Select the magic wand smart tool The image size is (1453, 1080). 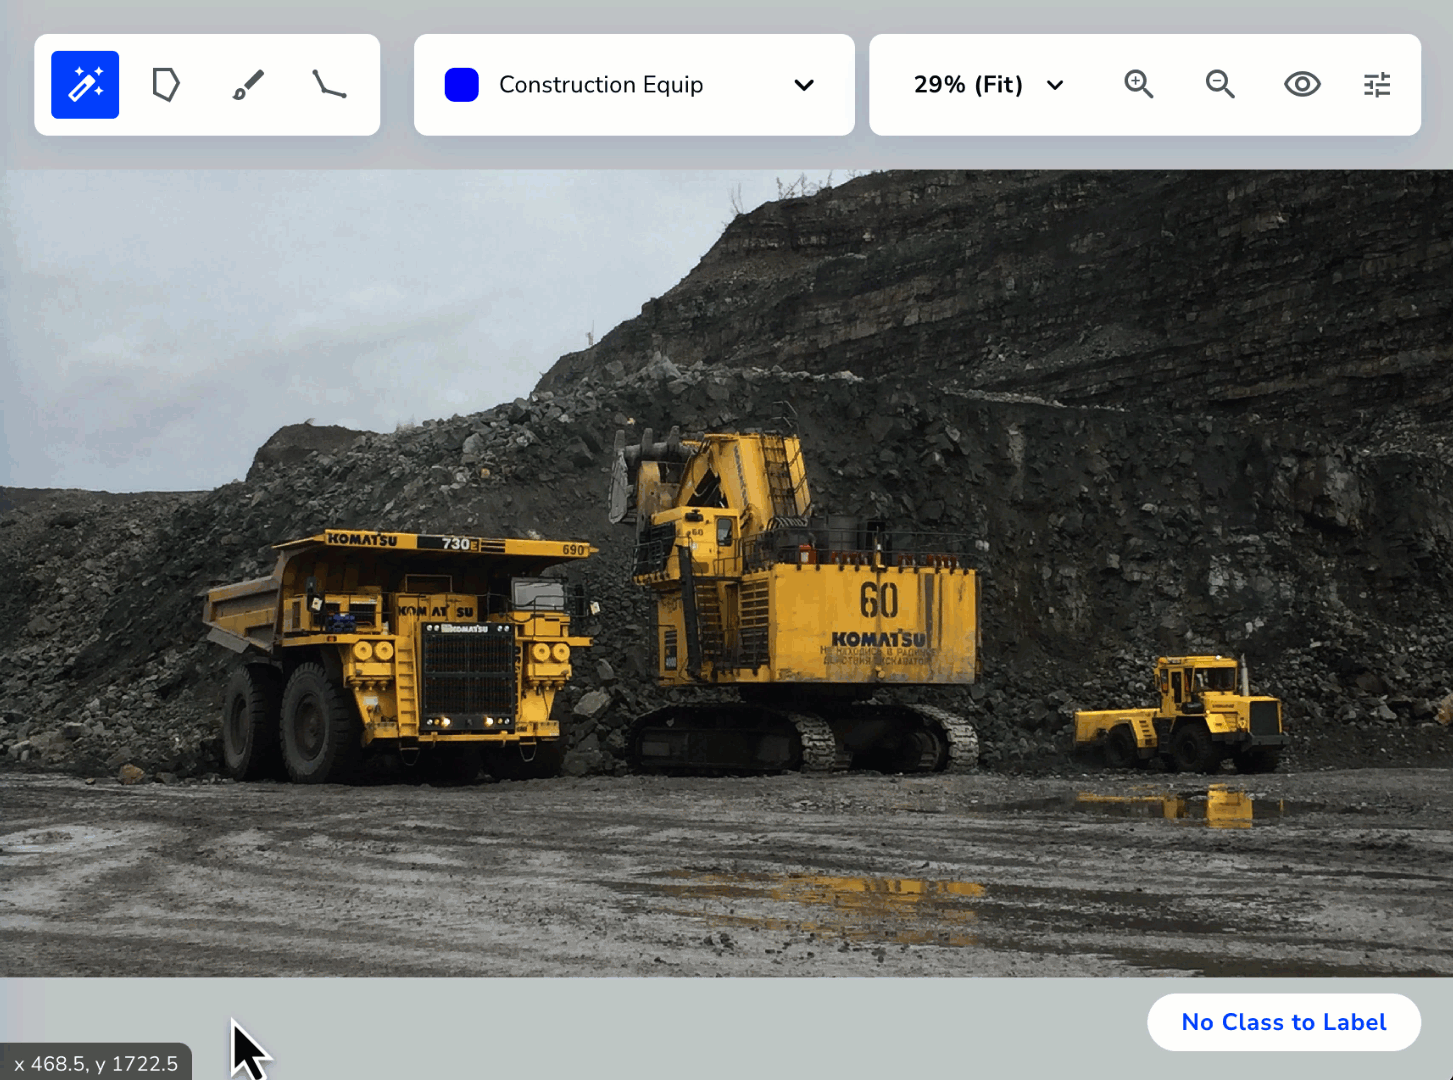point(85,85)
